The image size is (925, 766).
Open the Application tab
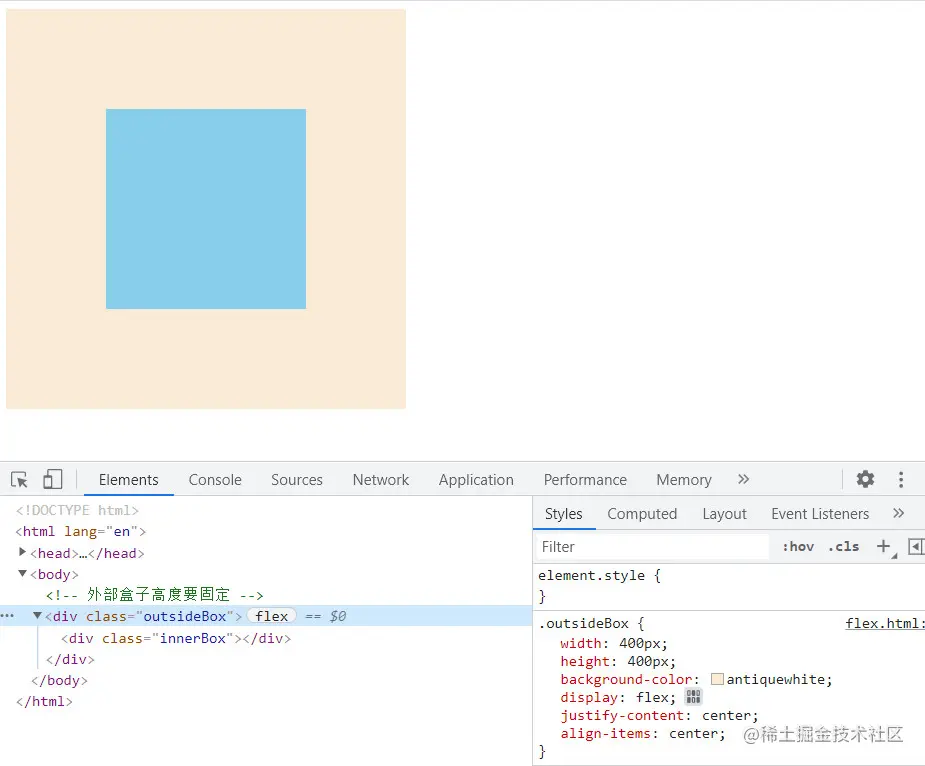point(476,480)
